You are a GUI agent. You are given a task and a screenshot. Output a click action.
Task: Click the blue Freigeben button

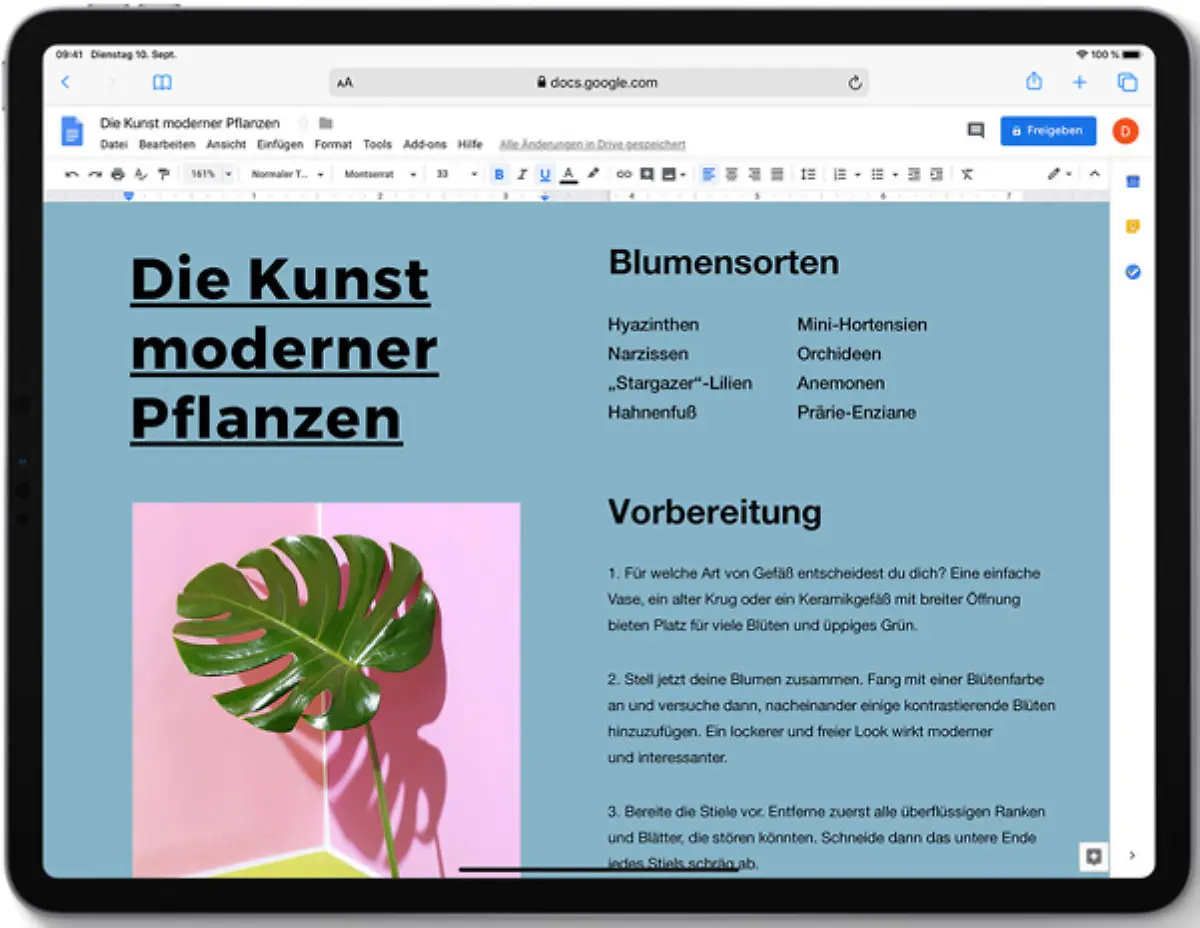tap(1047, 131)
